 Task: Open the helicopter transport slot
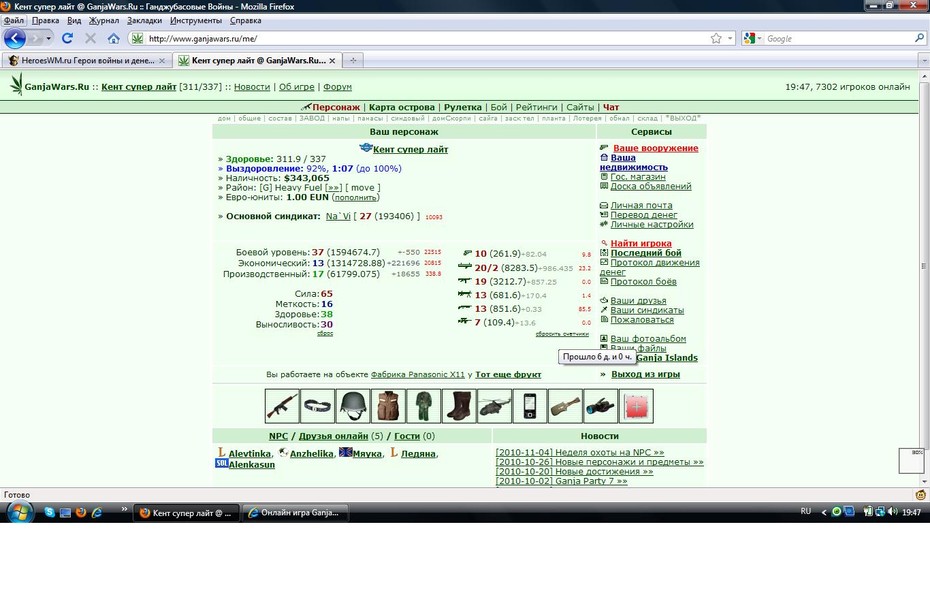(x=495, y=406)
